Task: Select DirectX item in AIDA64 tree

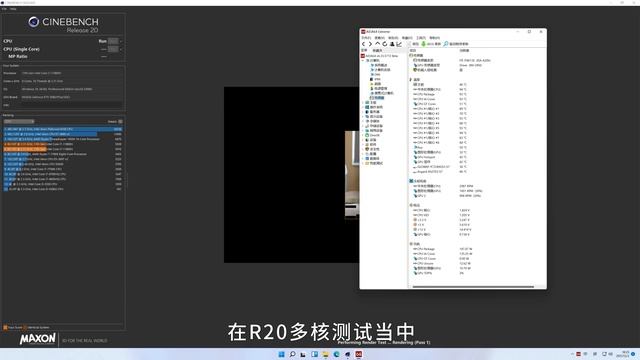Action: pyautogui.click(x=372, y=135)
